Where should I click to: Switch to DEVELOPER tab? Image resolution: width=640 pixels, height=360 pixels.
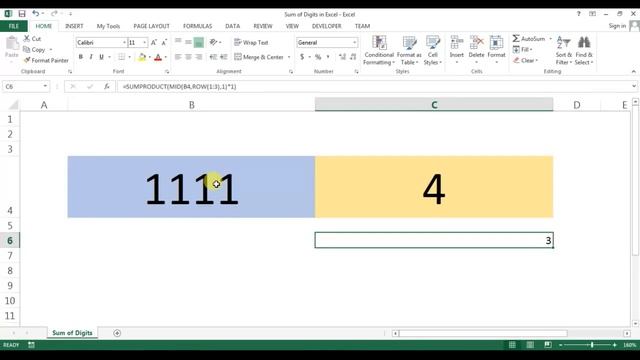point(327,26)
